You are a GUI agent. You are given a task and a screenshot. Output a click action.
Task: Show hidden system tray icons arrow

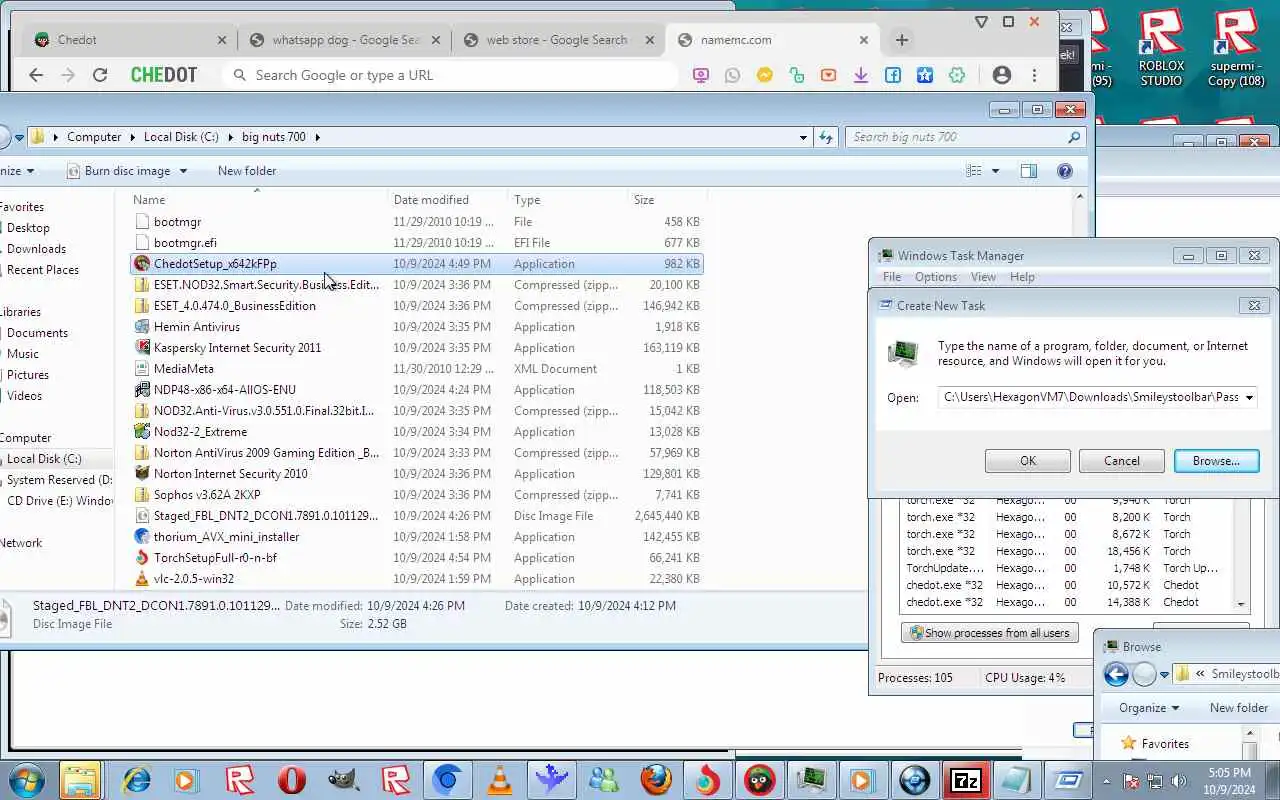click(x=1106, y=781)
